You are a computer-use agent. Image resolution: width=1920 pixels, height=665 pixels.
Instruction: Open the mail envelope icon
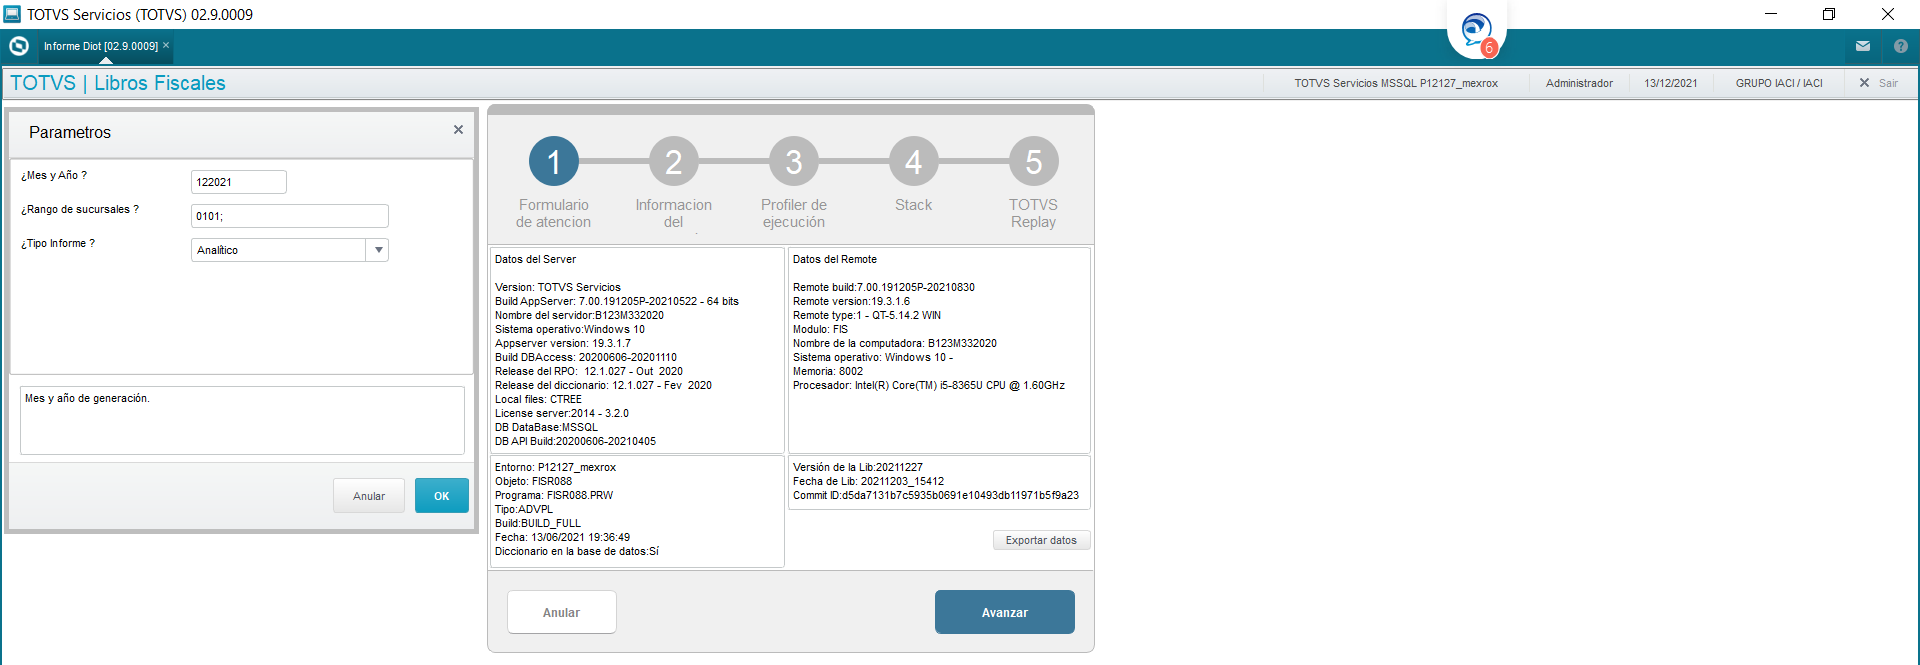click(1863, 46)
